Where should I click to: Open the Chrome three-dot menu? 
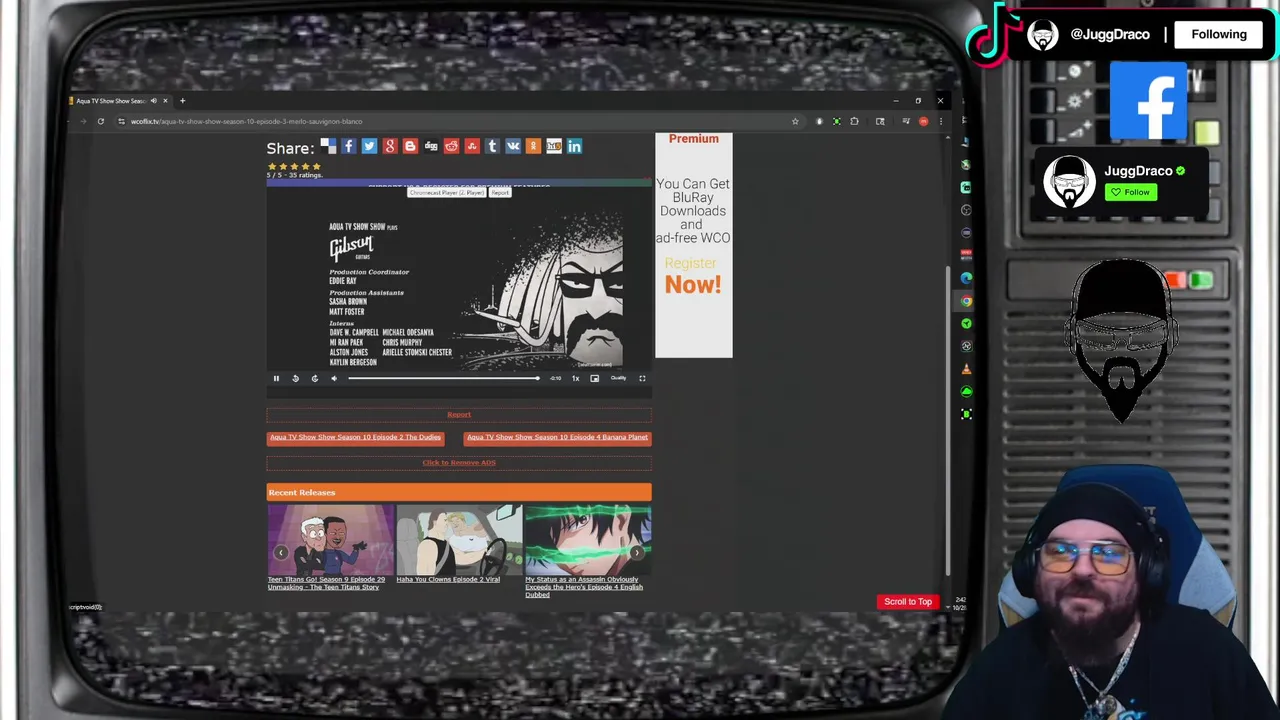(x=940, y=121)
